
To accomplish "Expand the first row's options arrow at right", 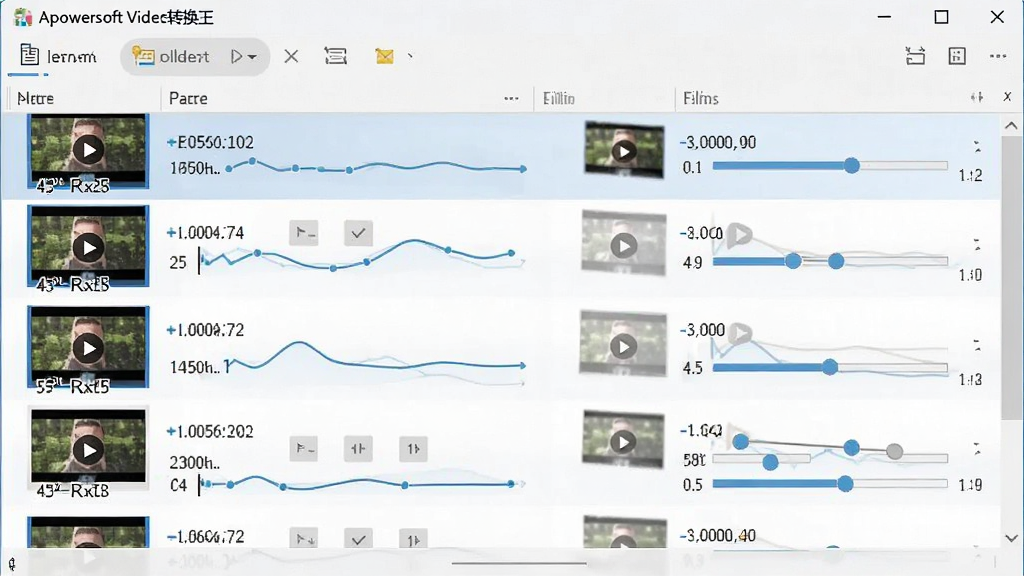I will point(977,147).
